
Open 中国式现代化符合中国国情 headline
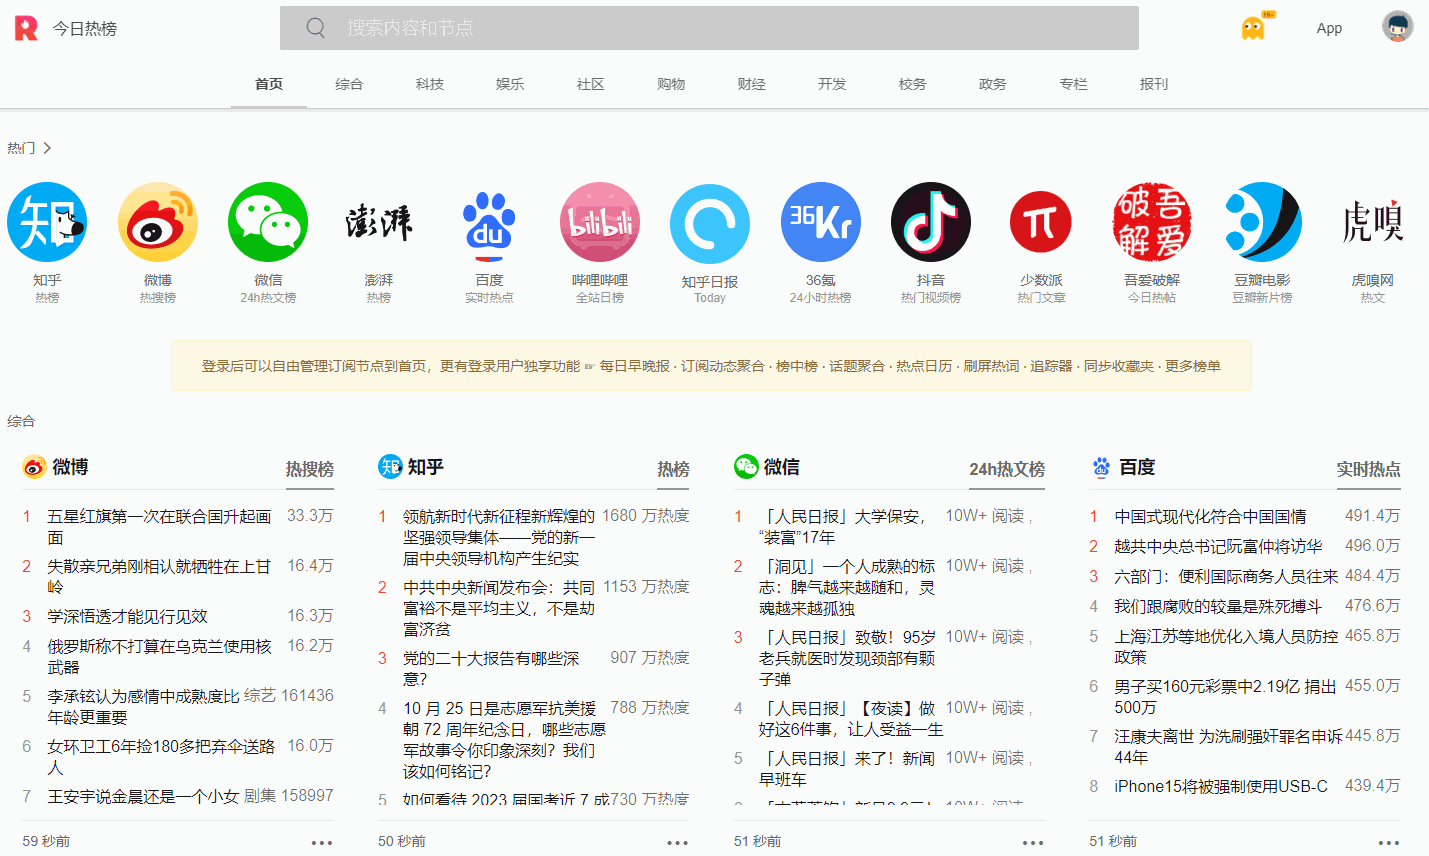[x=1210, y=517]
